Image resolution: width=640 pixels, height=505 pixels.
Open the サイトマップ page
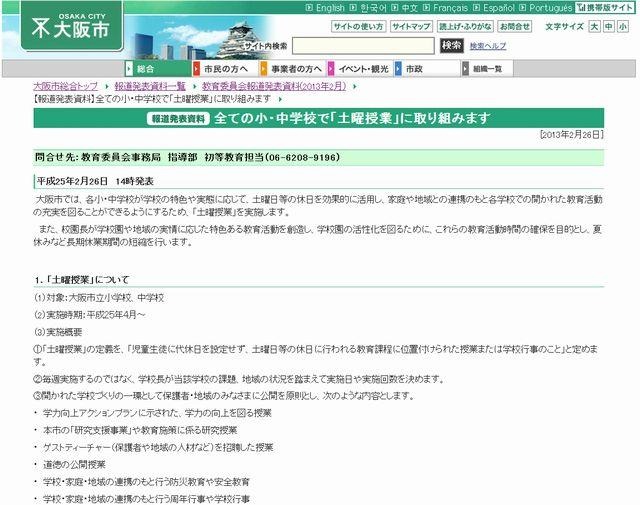pos(412,27)
